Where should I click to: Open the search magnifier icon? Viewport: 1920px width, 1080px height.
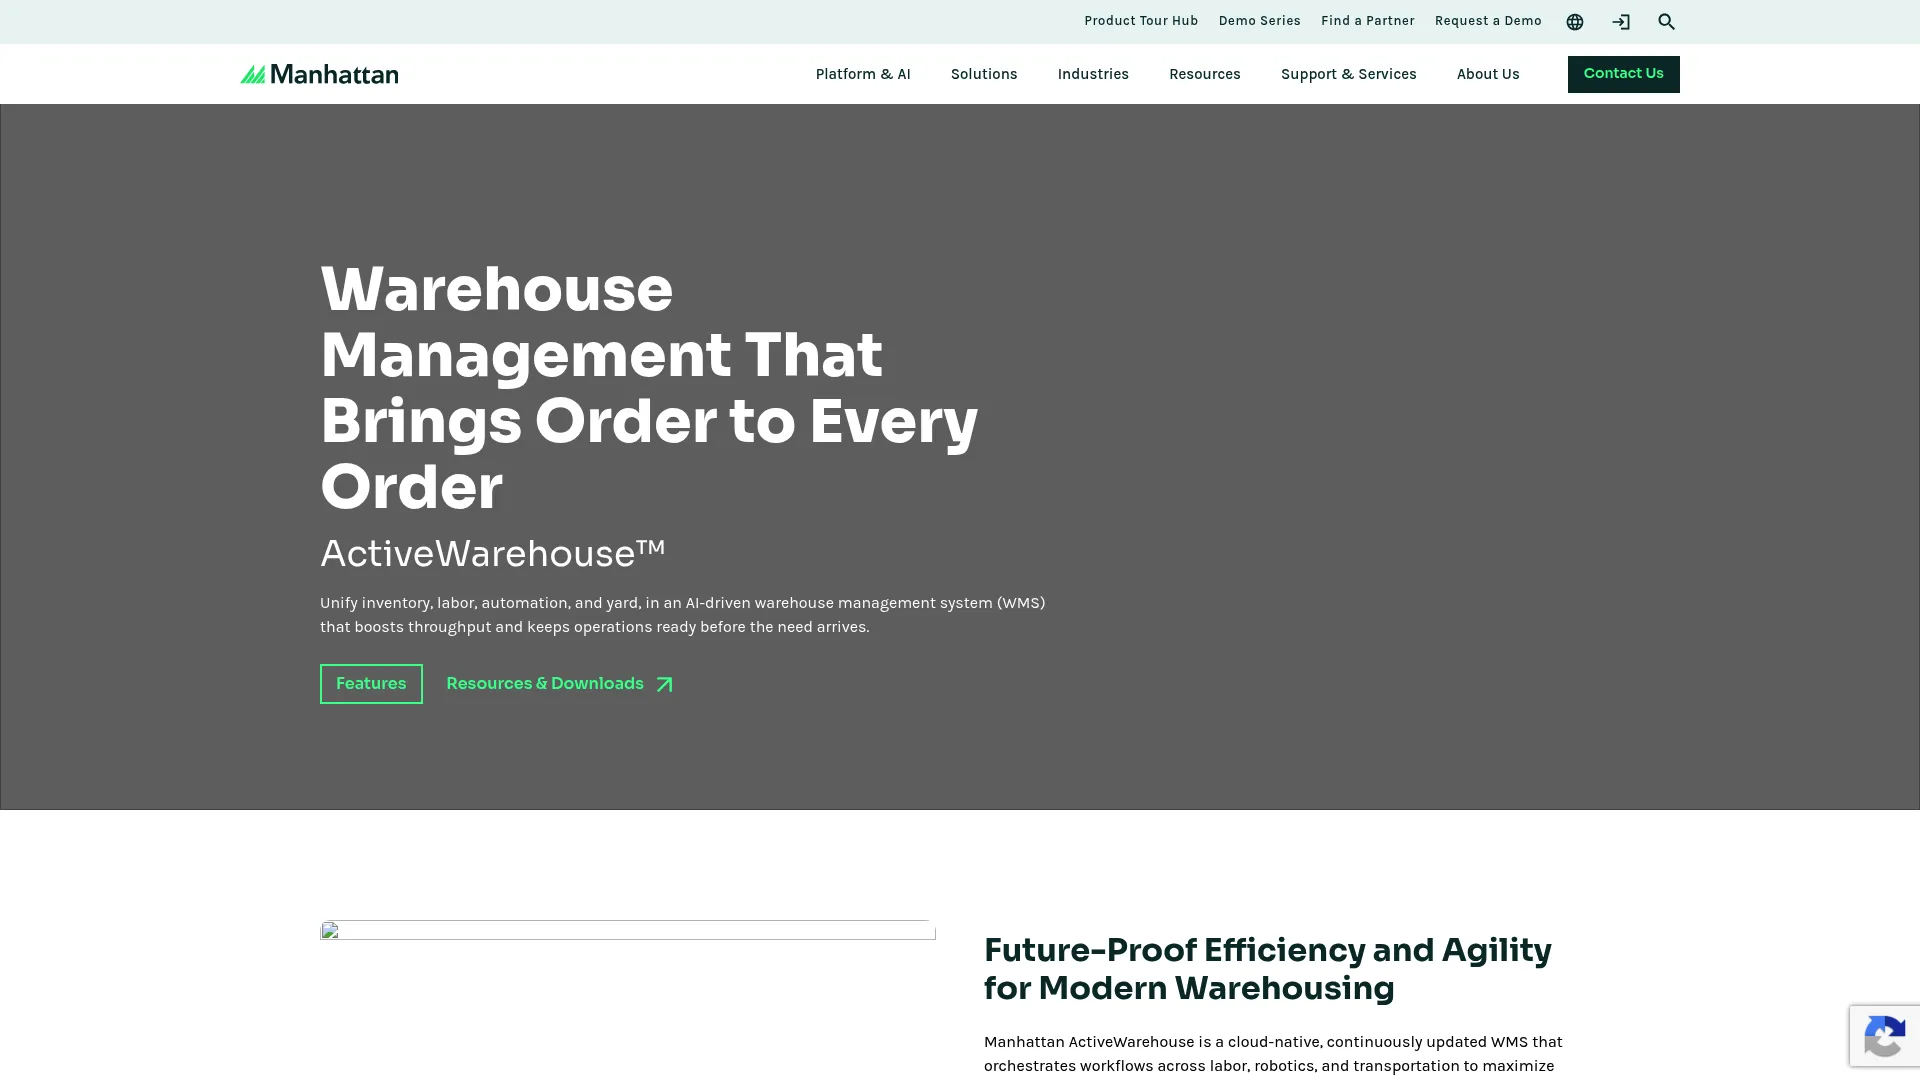click(x=1667, y=22)
